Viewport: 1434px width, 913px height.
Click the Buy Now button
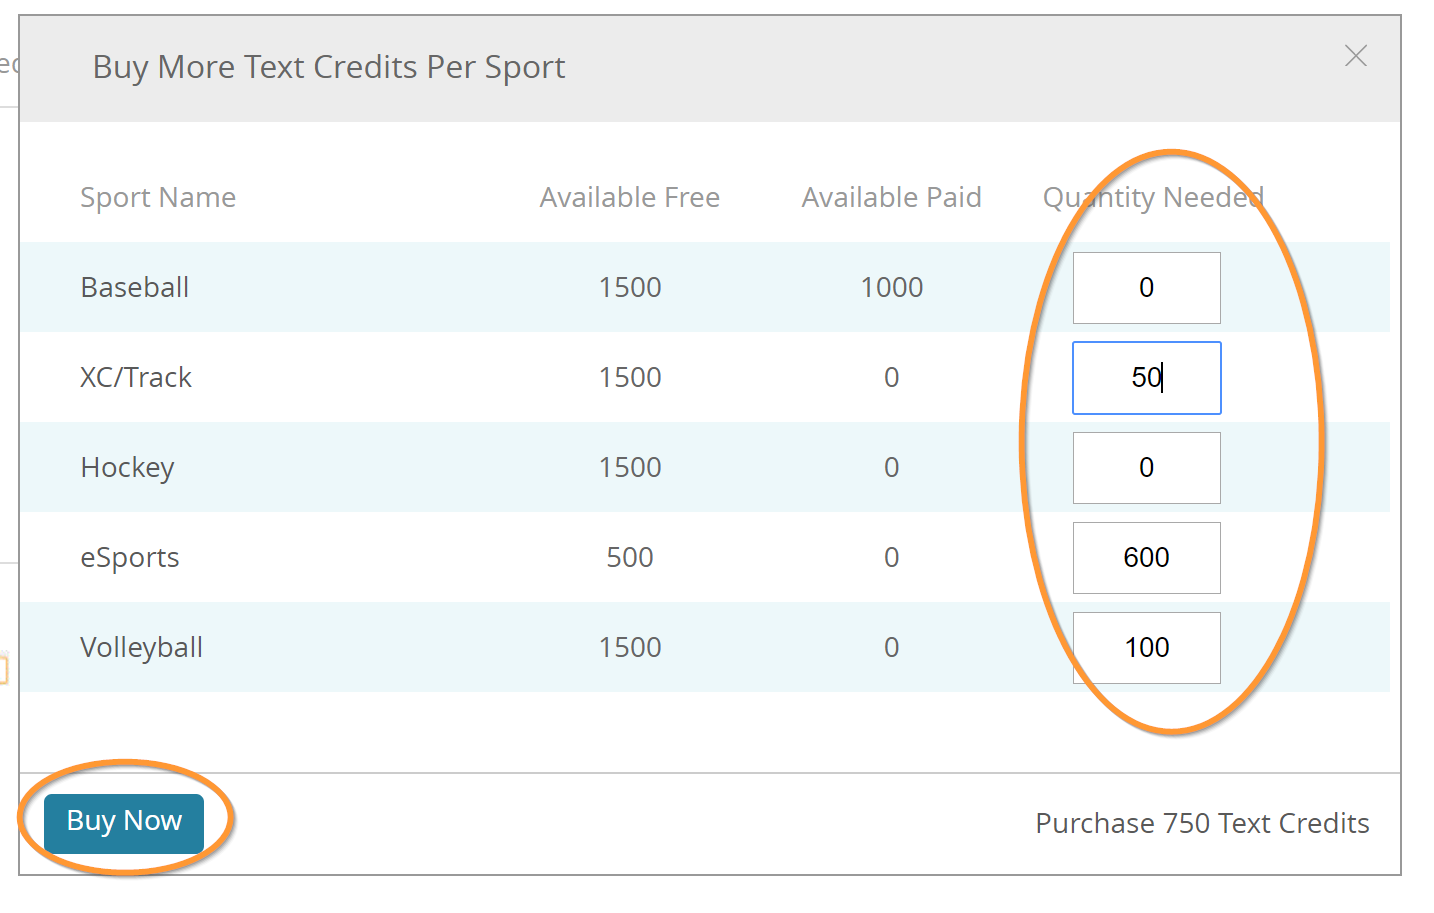point(124,822)
